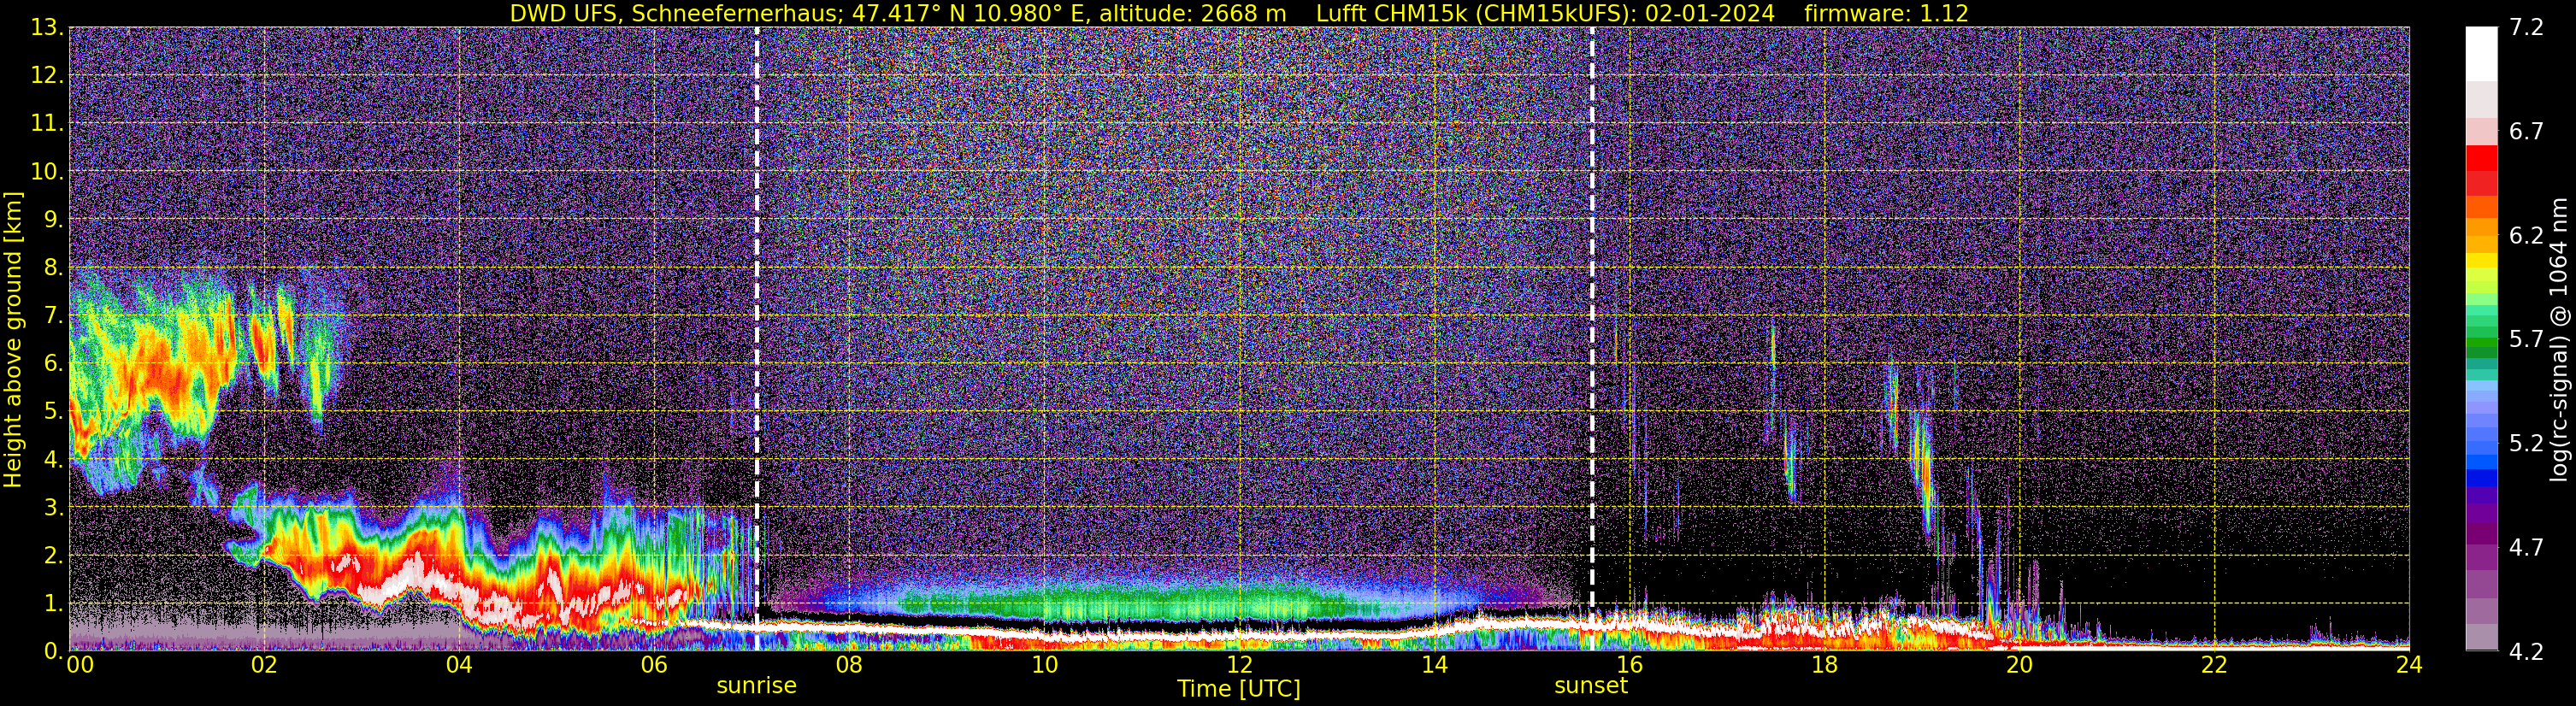Click the 8 km height axis tick

pyautogui.click(x=52, y=268)
